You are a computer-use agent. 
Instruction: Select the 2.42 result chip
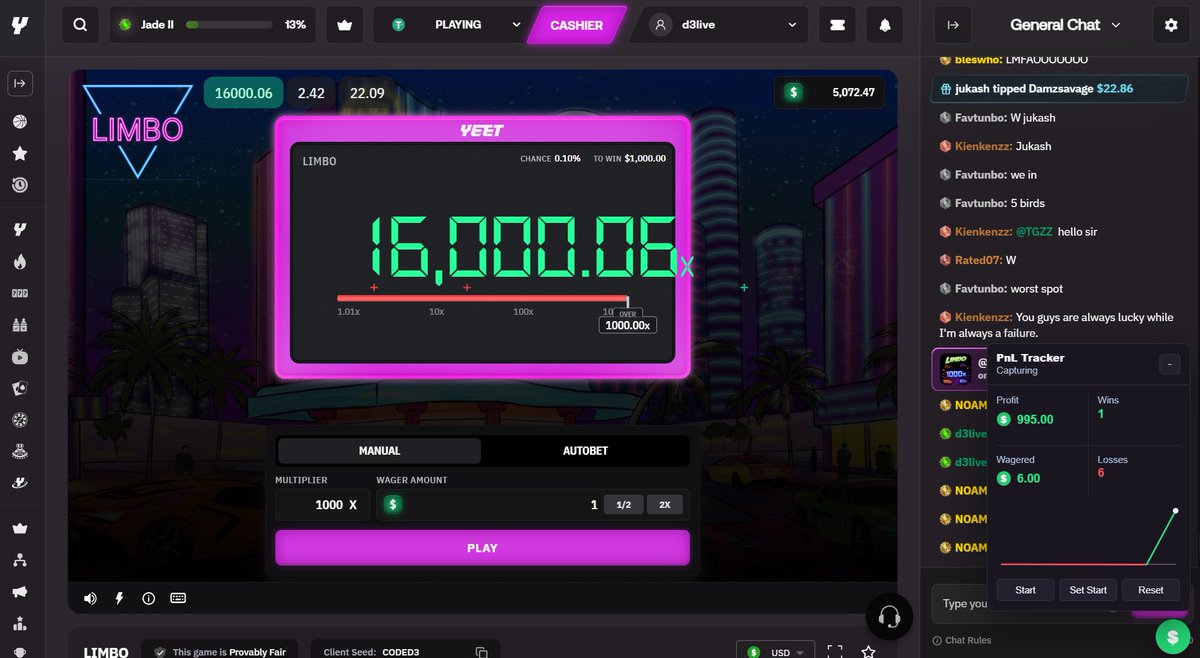pyautogui.click(x=311, y=93)
